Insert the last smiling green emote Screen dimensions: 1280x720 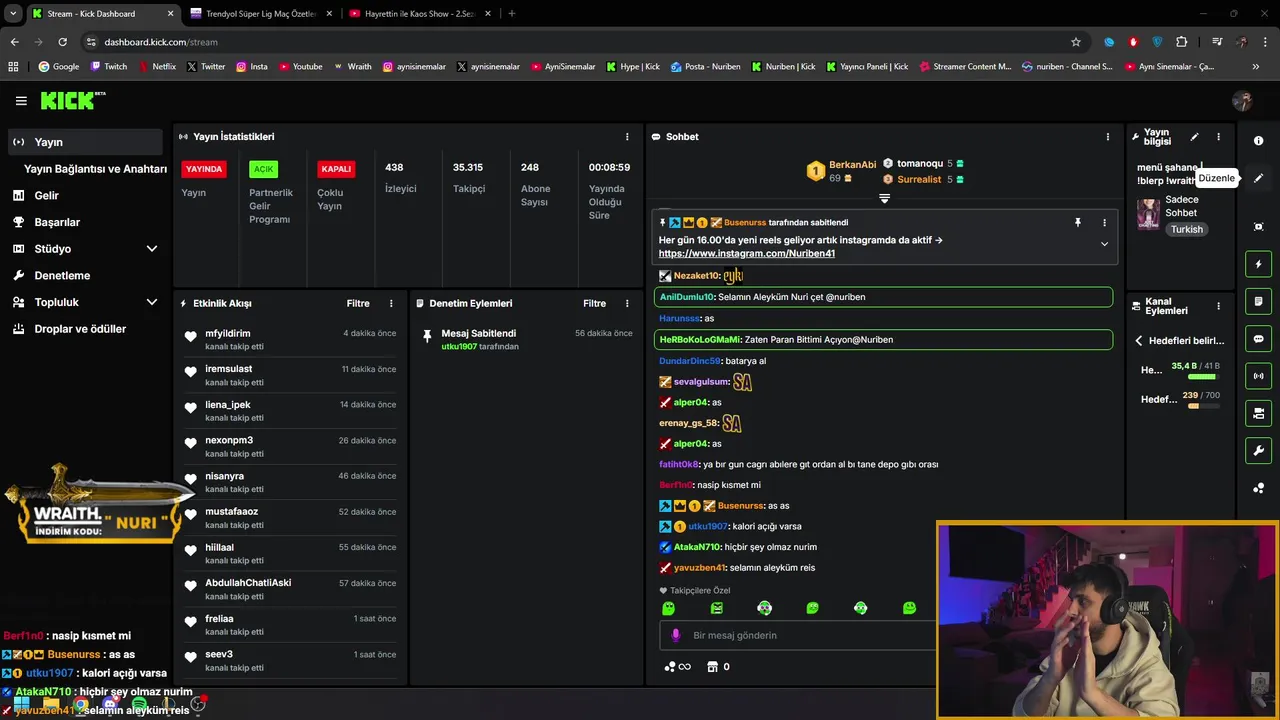(909, 608)
